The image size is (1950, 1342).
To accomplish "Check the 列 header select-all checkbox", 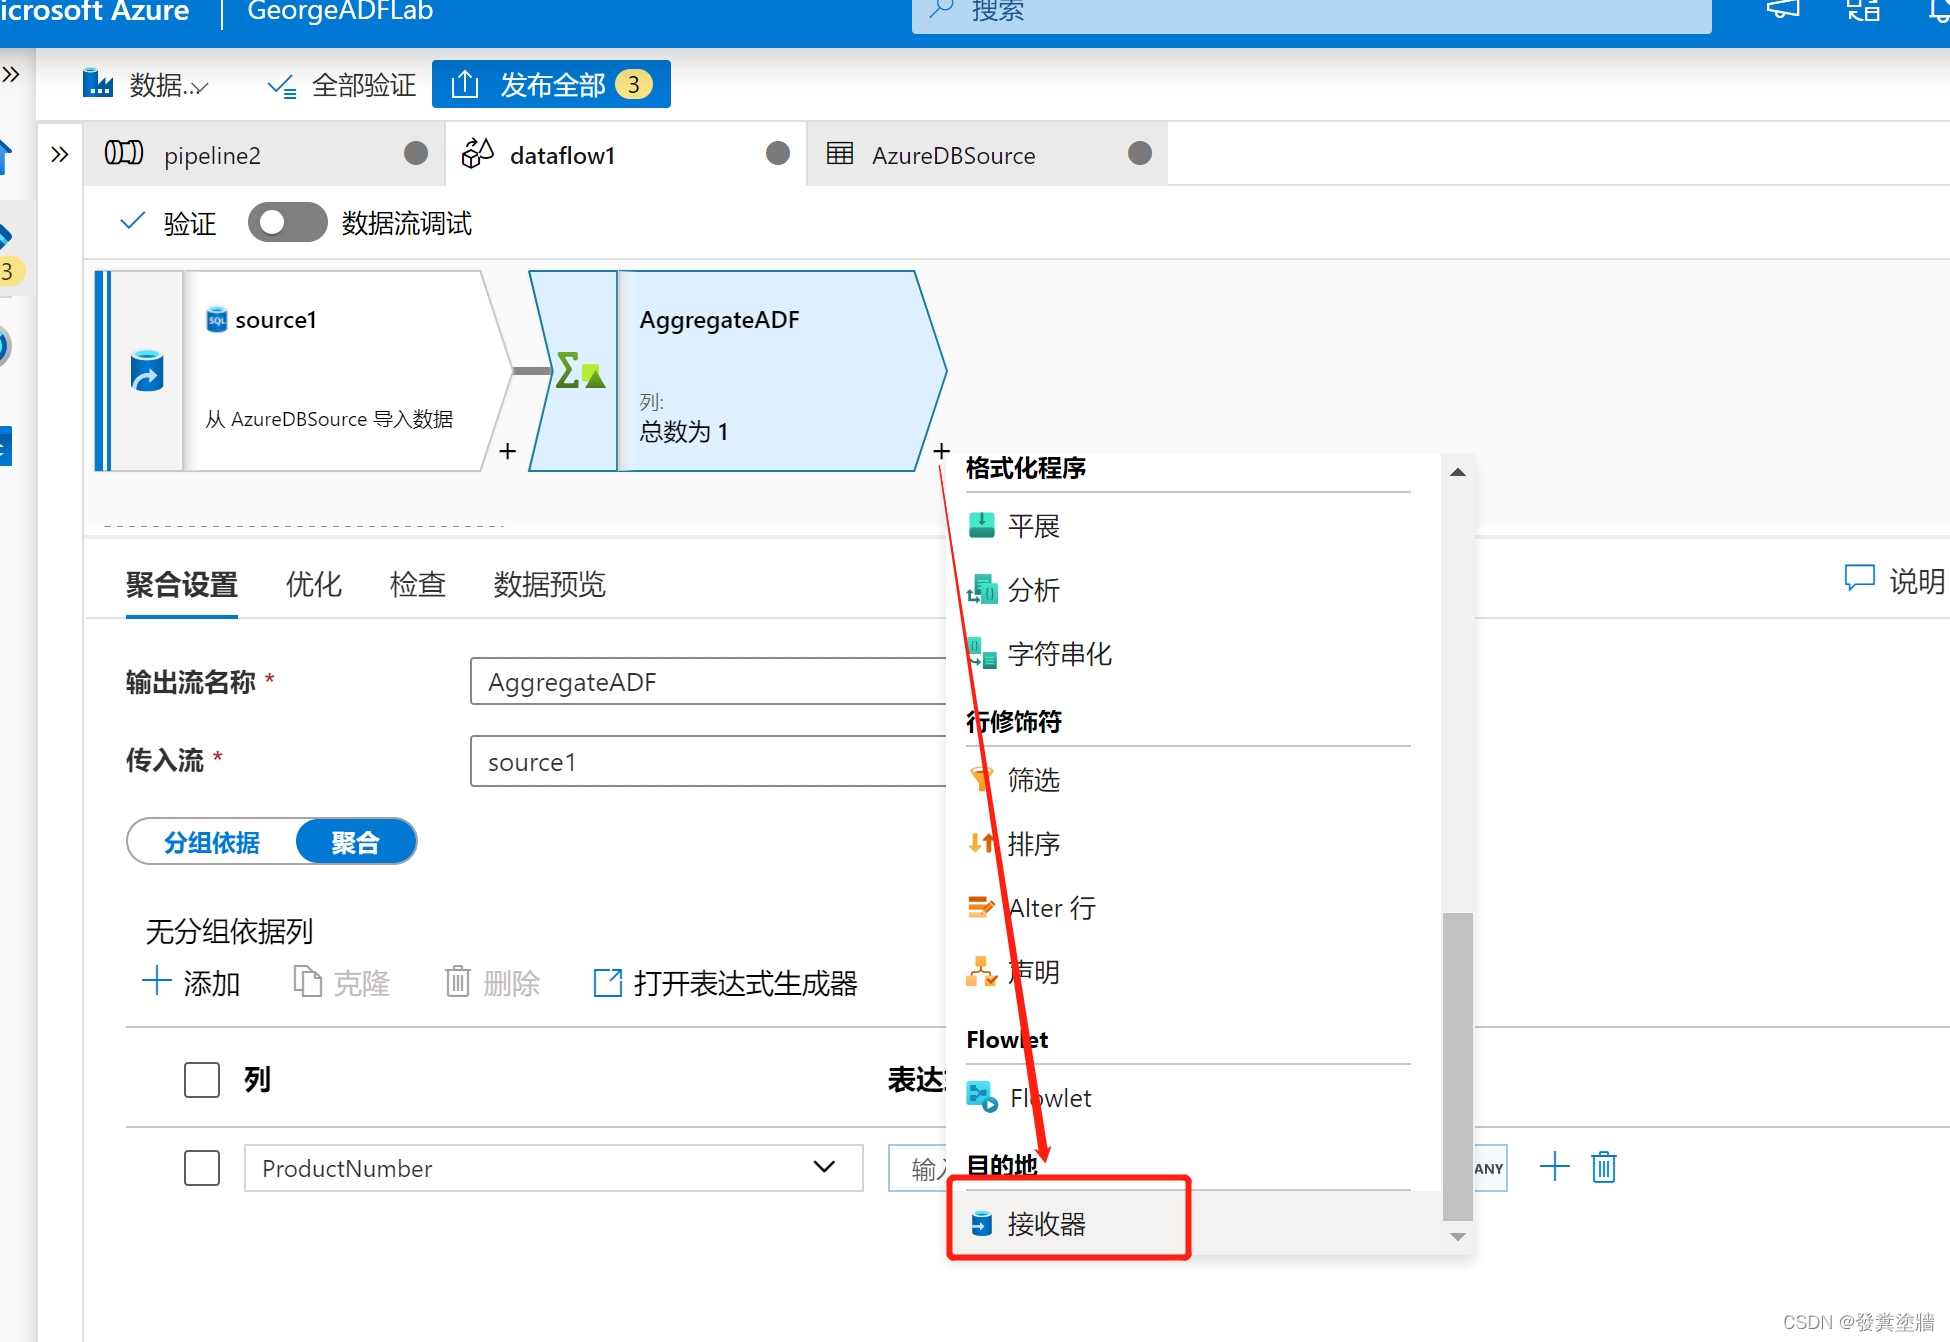I will [x=201, y=1080].
